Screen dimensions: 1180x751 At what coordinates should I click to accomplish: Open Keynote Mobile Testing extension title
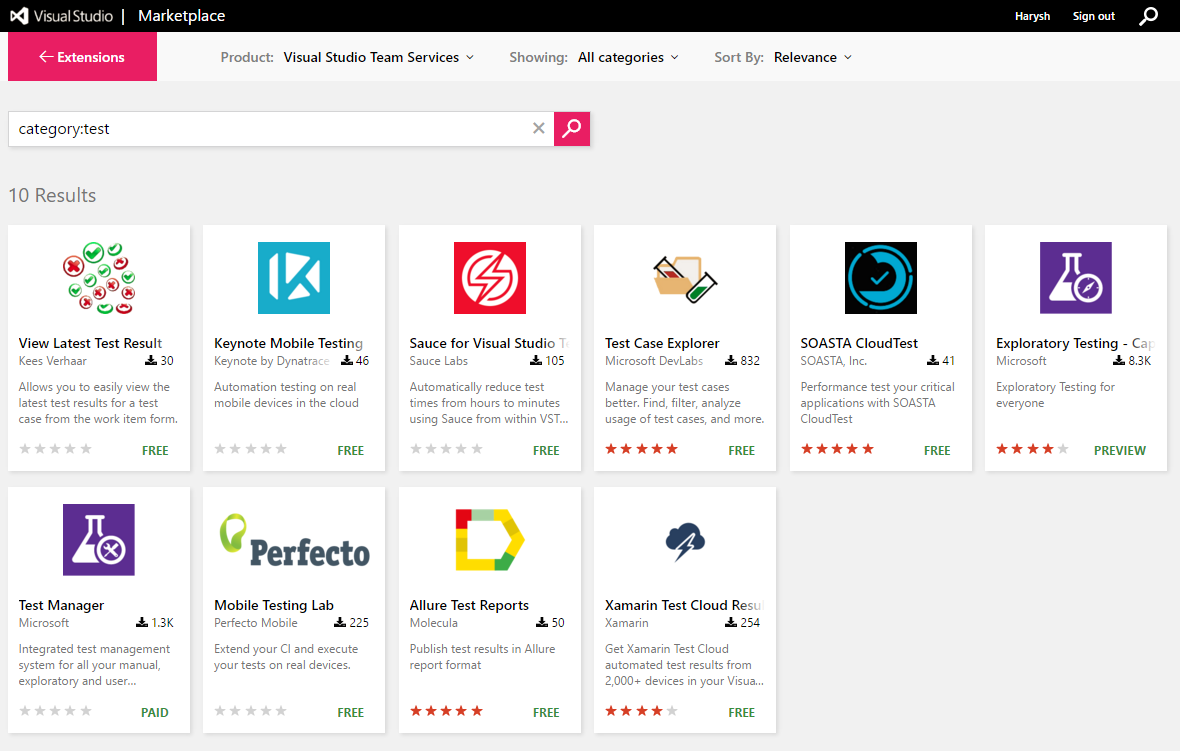[288, 343]
